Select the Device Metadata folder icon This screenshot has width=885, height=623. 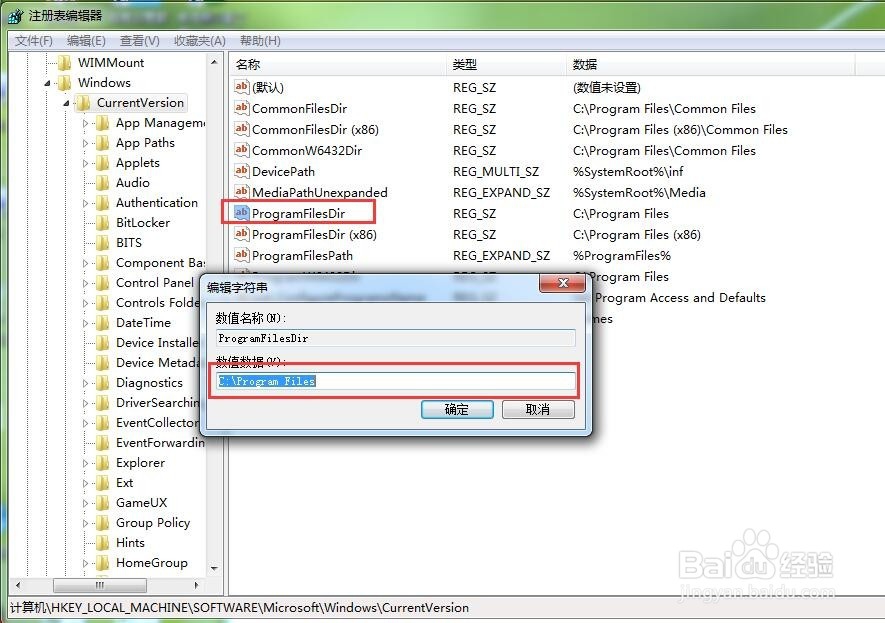[103, 363]
